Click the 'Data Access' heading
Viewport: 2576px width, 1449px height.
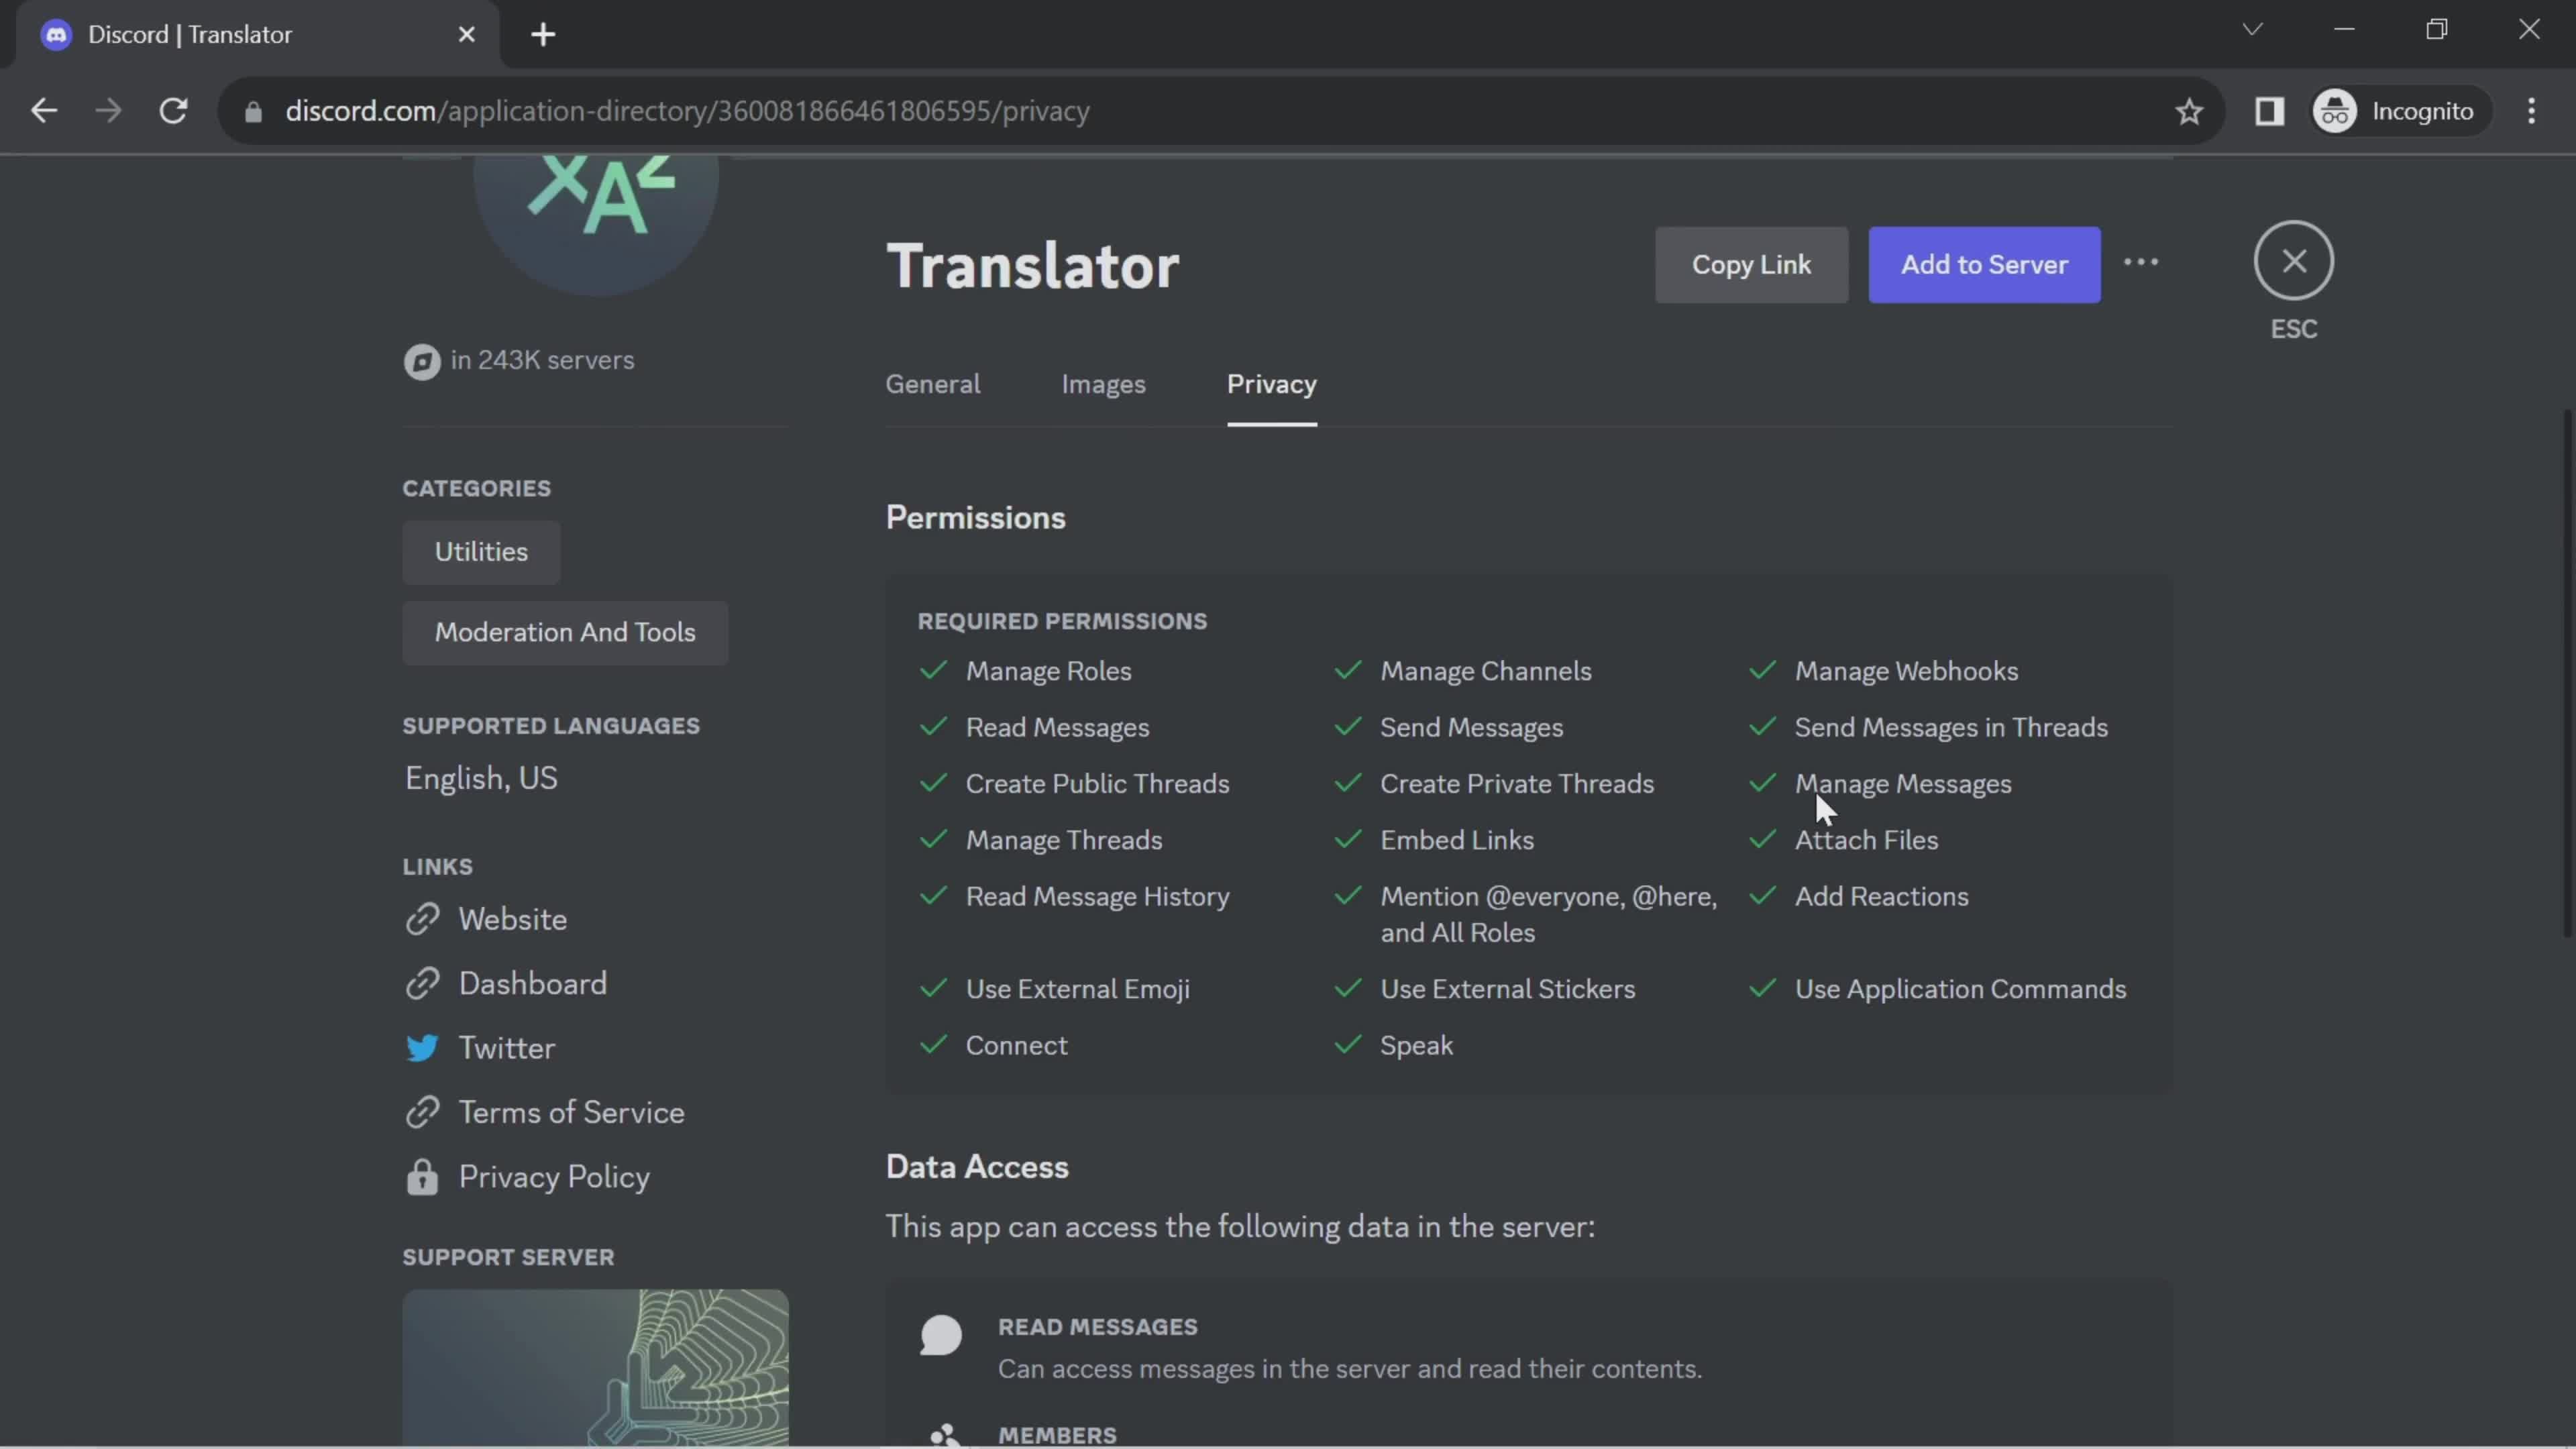(977, 1167)
